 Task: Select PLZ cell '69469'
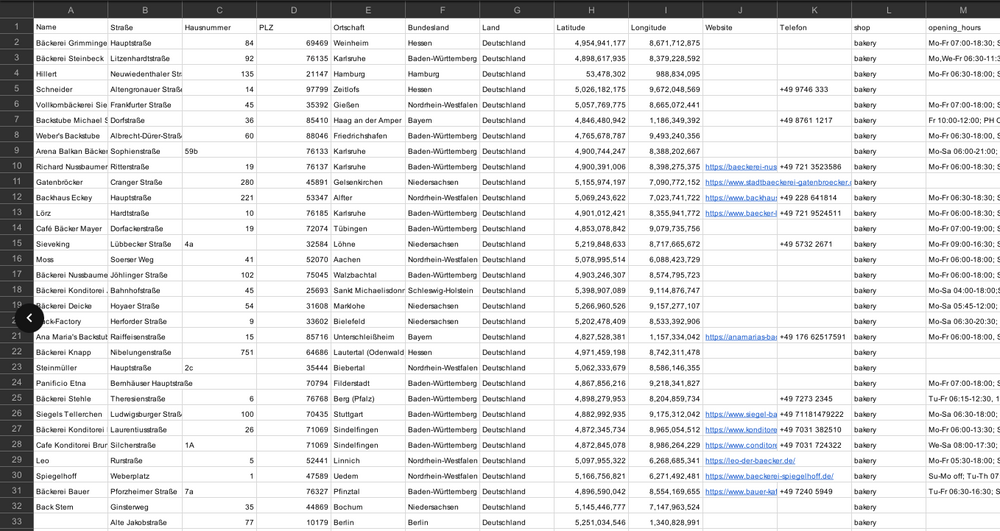294,43
